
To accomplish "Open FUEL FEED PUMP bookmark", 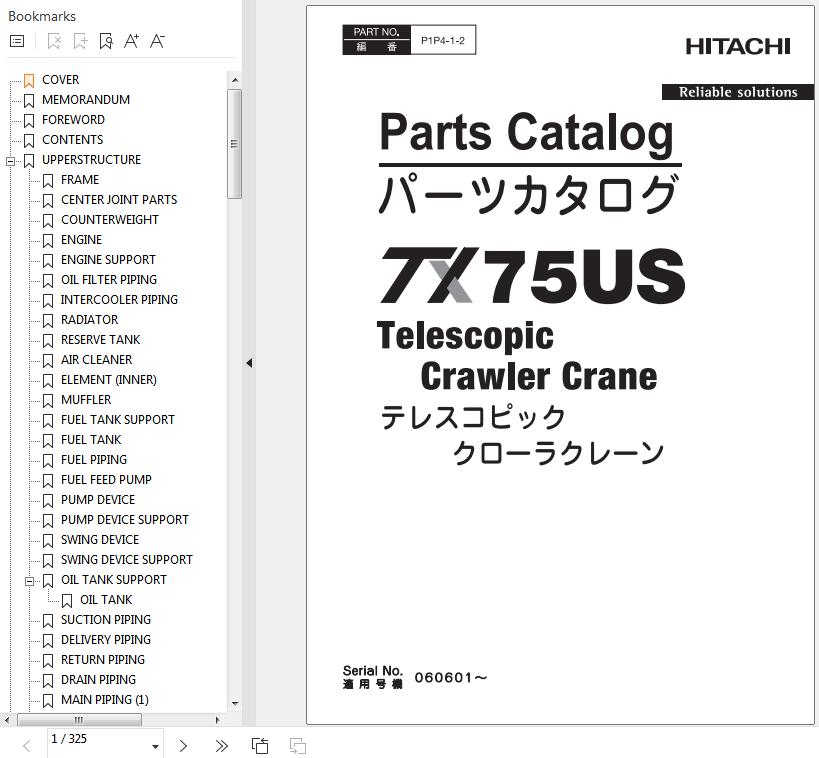I will pos(106,480).
